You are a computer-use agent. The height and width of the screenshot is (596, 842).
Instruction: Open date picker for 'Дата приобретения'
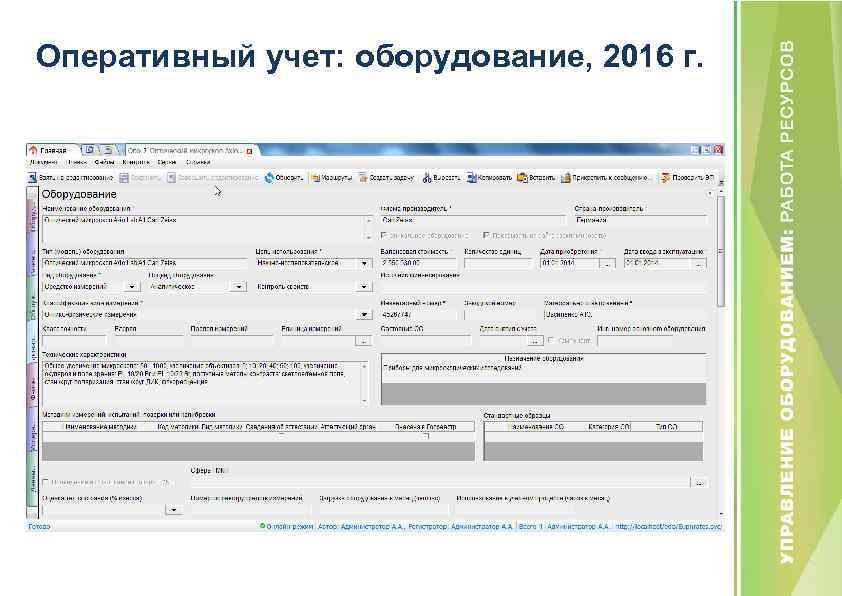607,264
